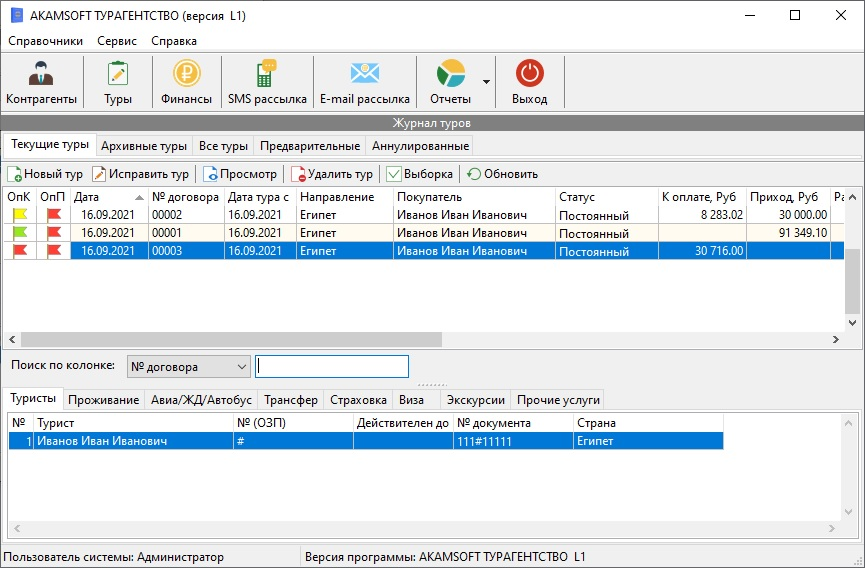Open the Справочники menu
Viewport: 865px width, 568px height.
(x=46, y=41)
